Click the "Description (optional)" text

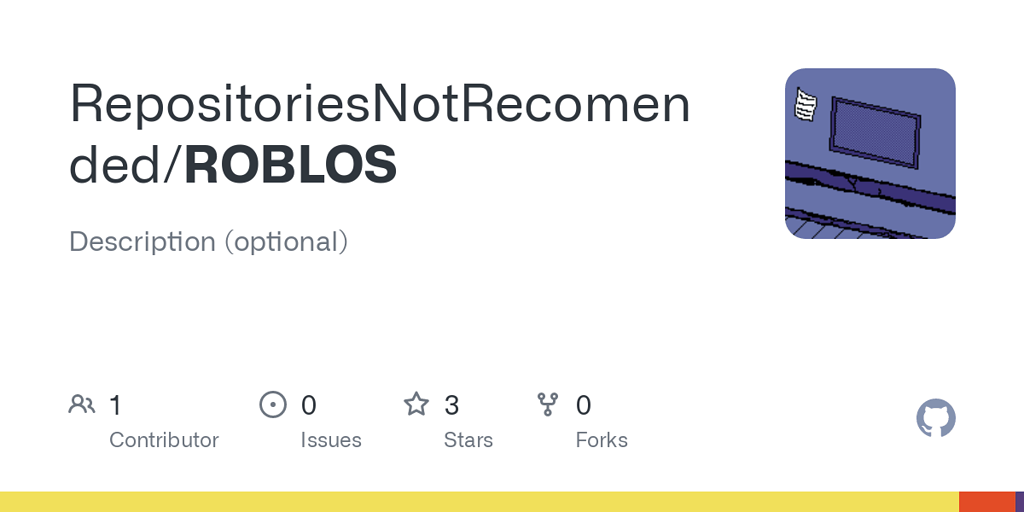tap(208, 242)
